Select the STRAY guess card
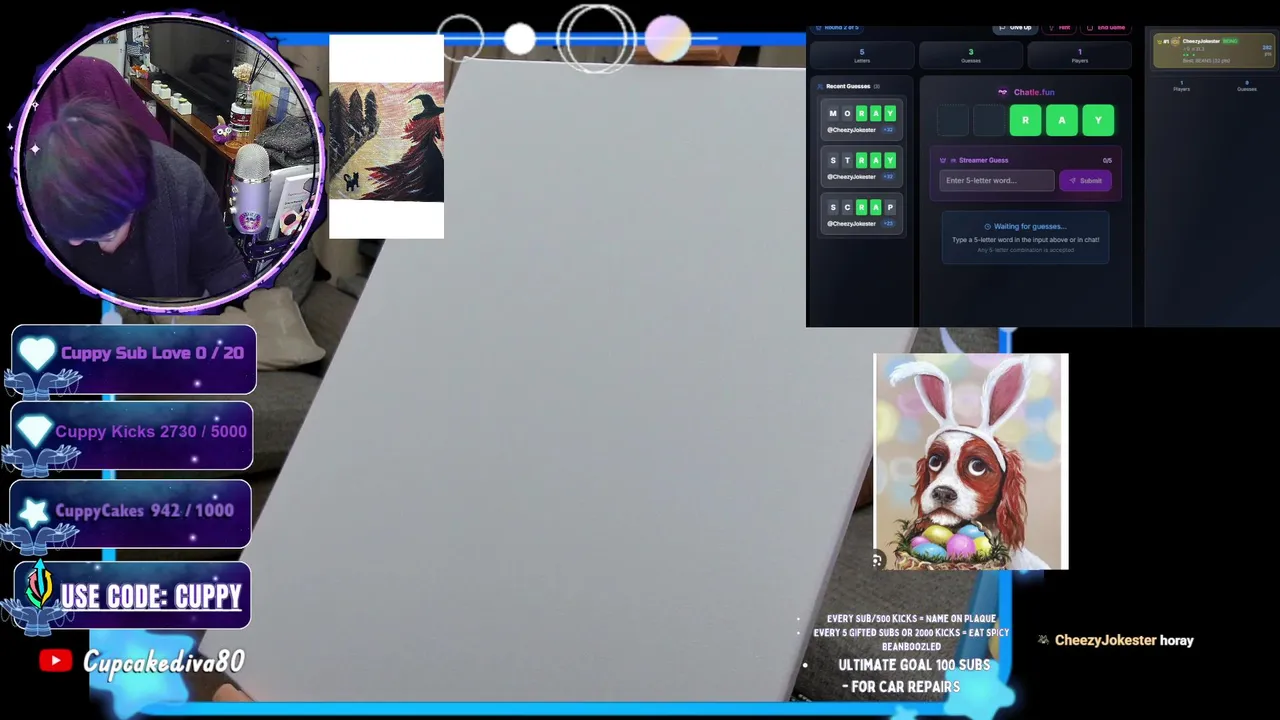The image size is (1280, 720). tap(861, 167)
